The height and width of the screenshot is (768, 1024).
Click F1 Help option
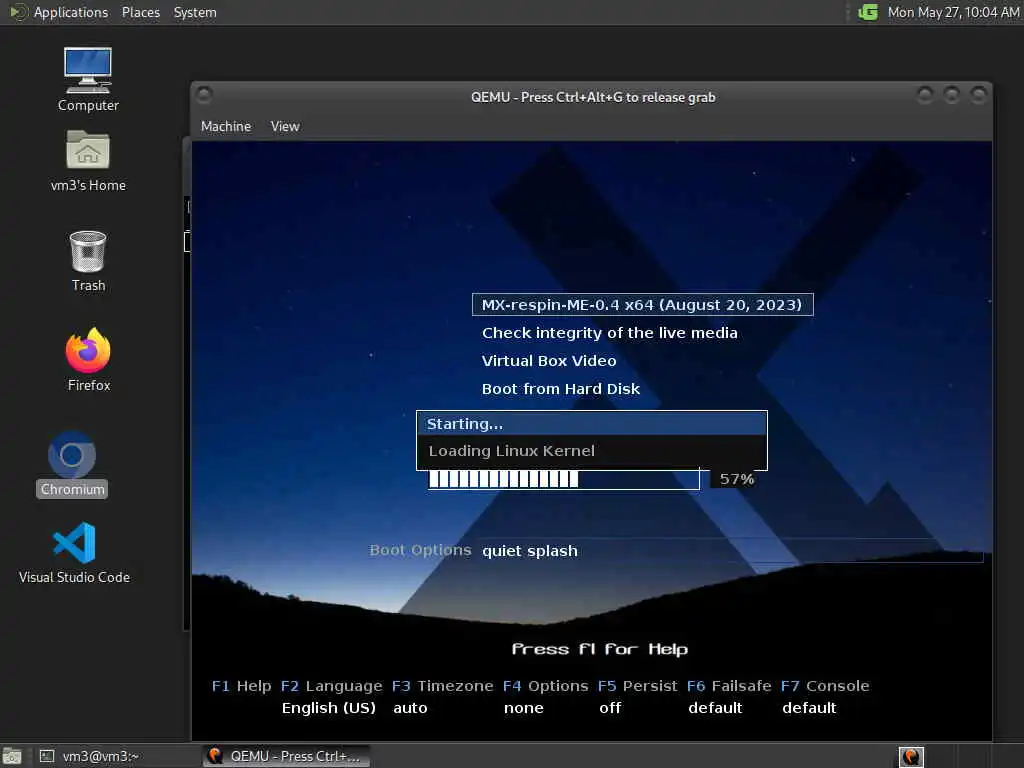pyautogui.click(x=241, y=686)
